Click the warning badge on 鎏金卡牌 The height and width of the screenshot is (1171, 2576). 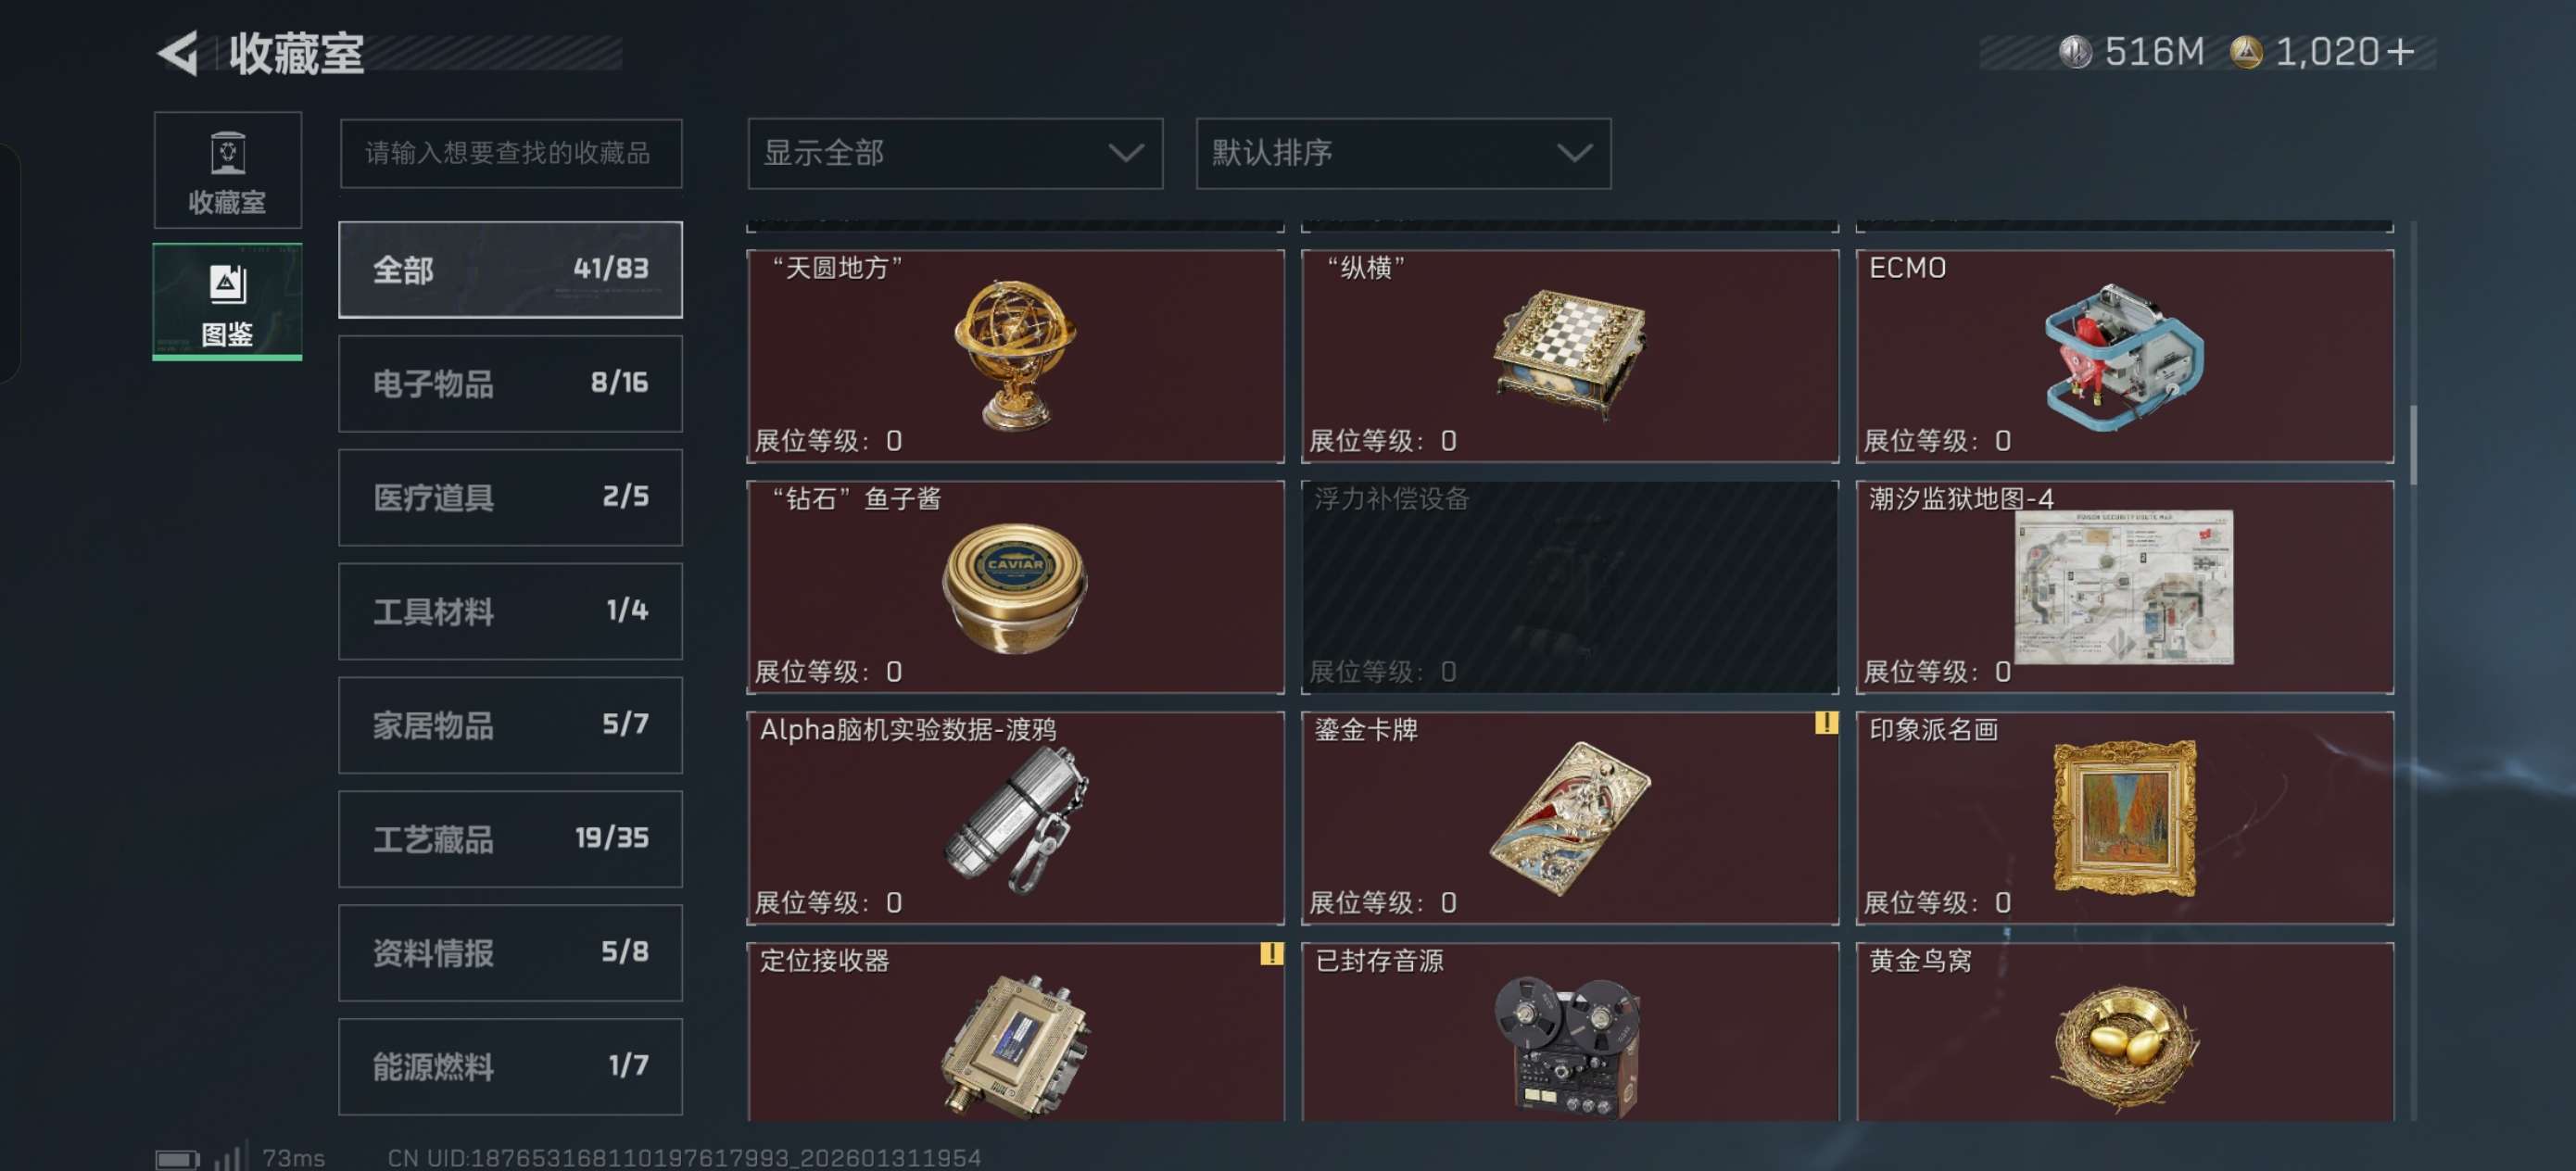click(x=1826, y=722)
